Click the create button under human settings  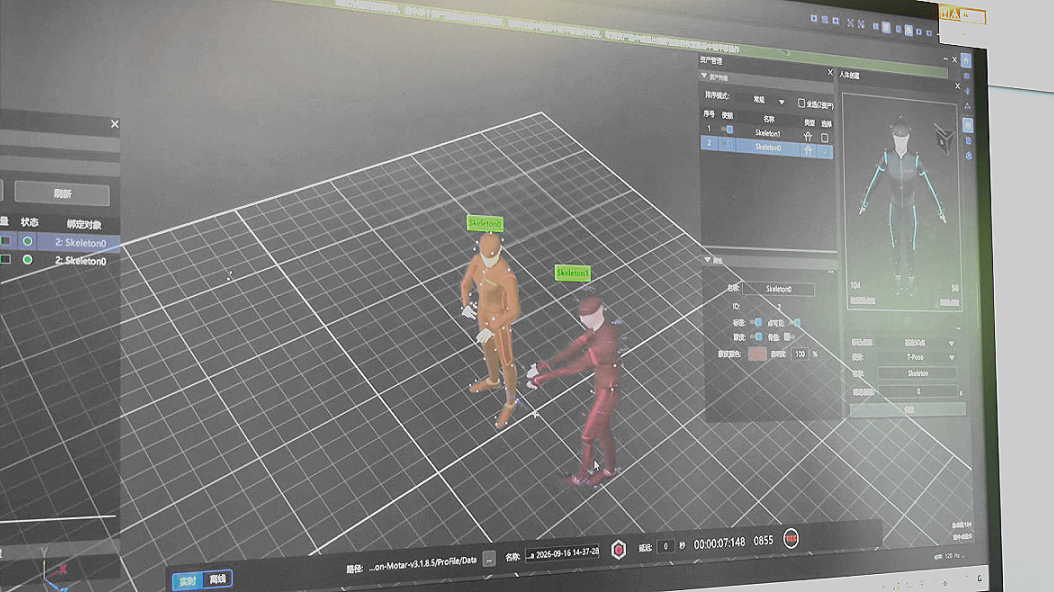pyautogui.click(x=907, y=409)
